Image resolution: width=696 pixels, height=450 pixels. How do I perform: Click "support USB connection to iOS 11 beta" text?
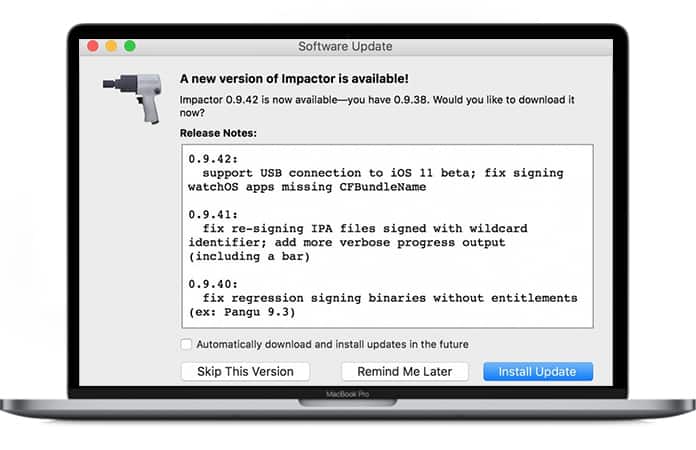pos(339,173)
